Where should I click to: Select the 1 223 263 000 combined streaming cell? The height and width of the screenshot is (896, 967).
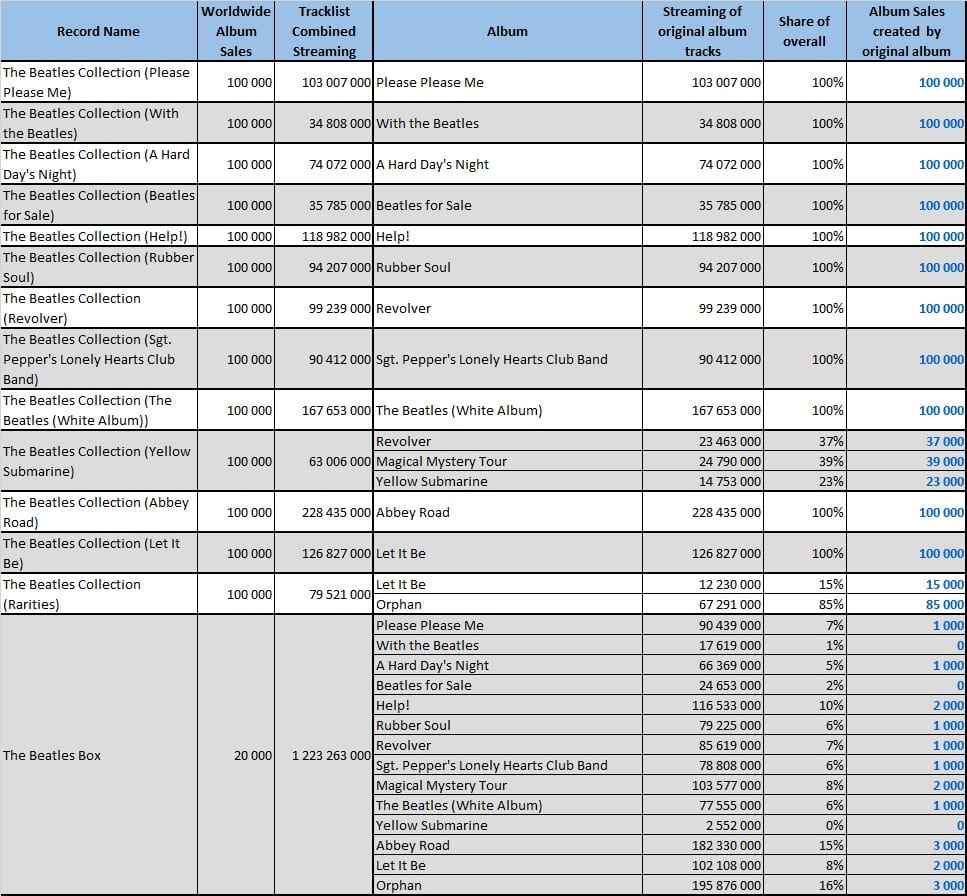324,755
